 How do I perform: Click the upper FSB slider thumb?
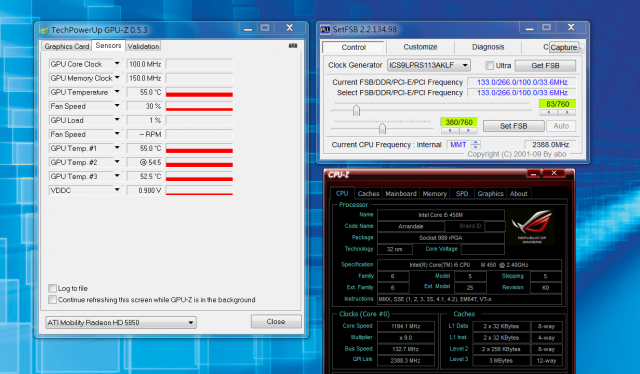coord(356,110)
